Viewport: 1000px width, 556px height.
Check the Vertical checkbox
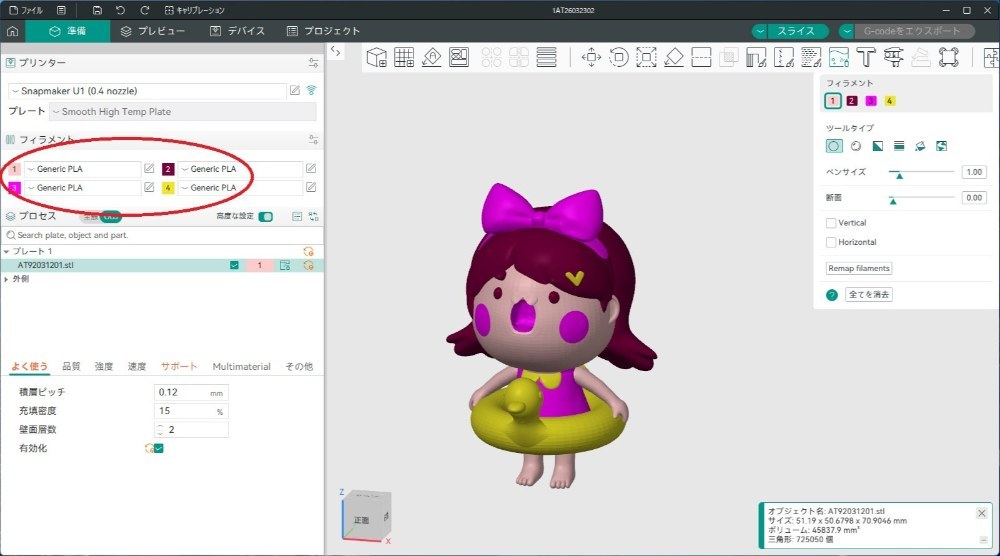[831, 223]
